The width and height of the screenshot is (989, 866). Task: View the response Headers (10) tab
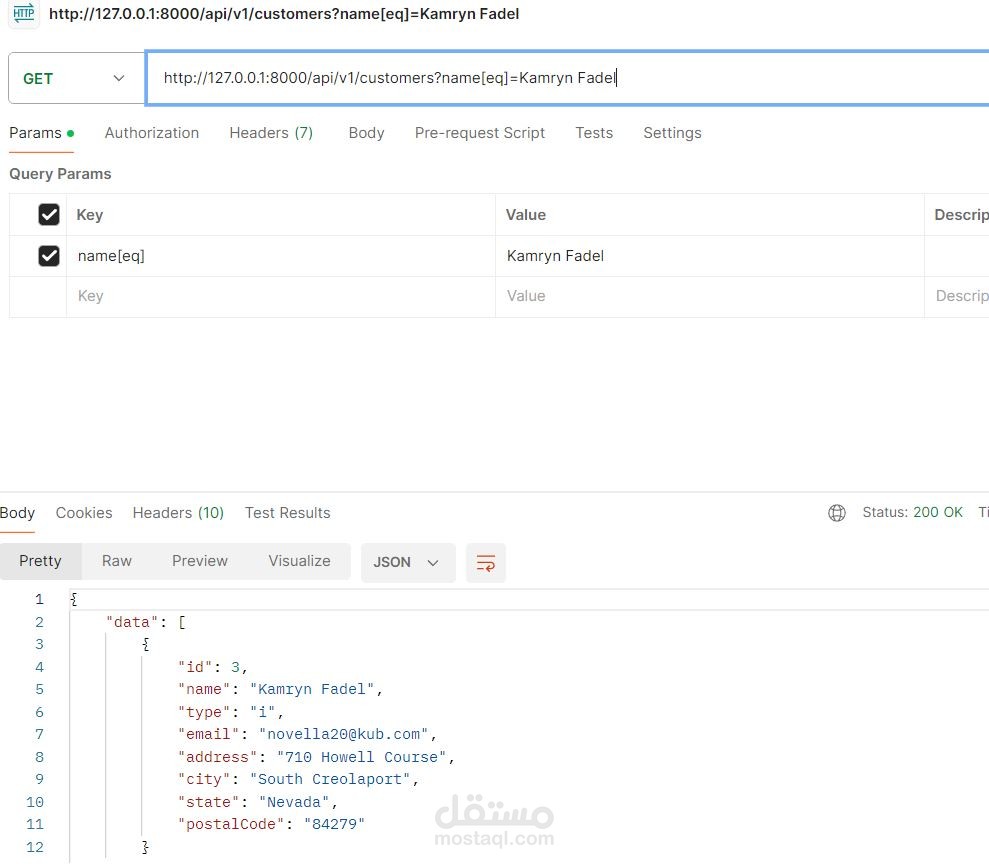click(178, 513)
